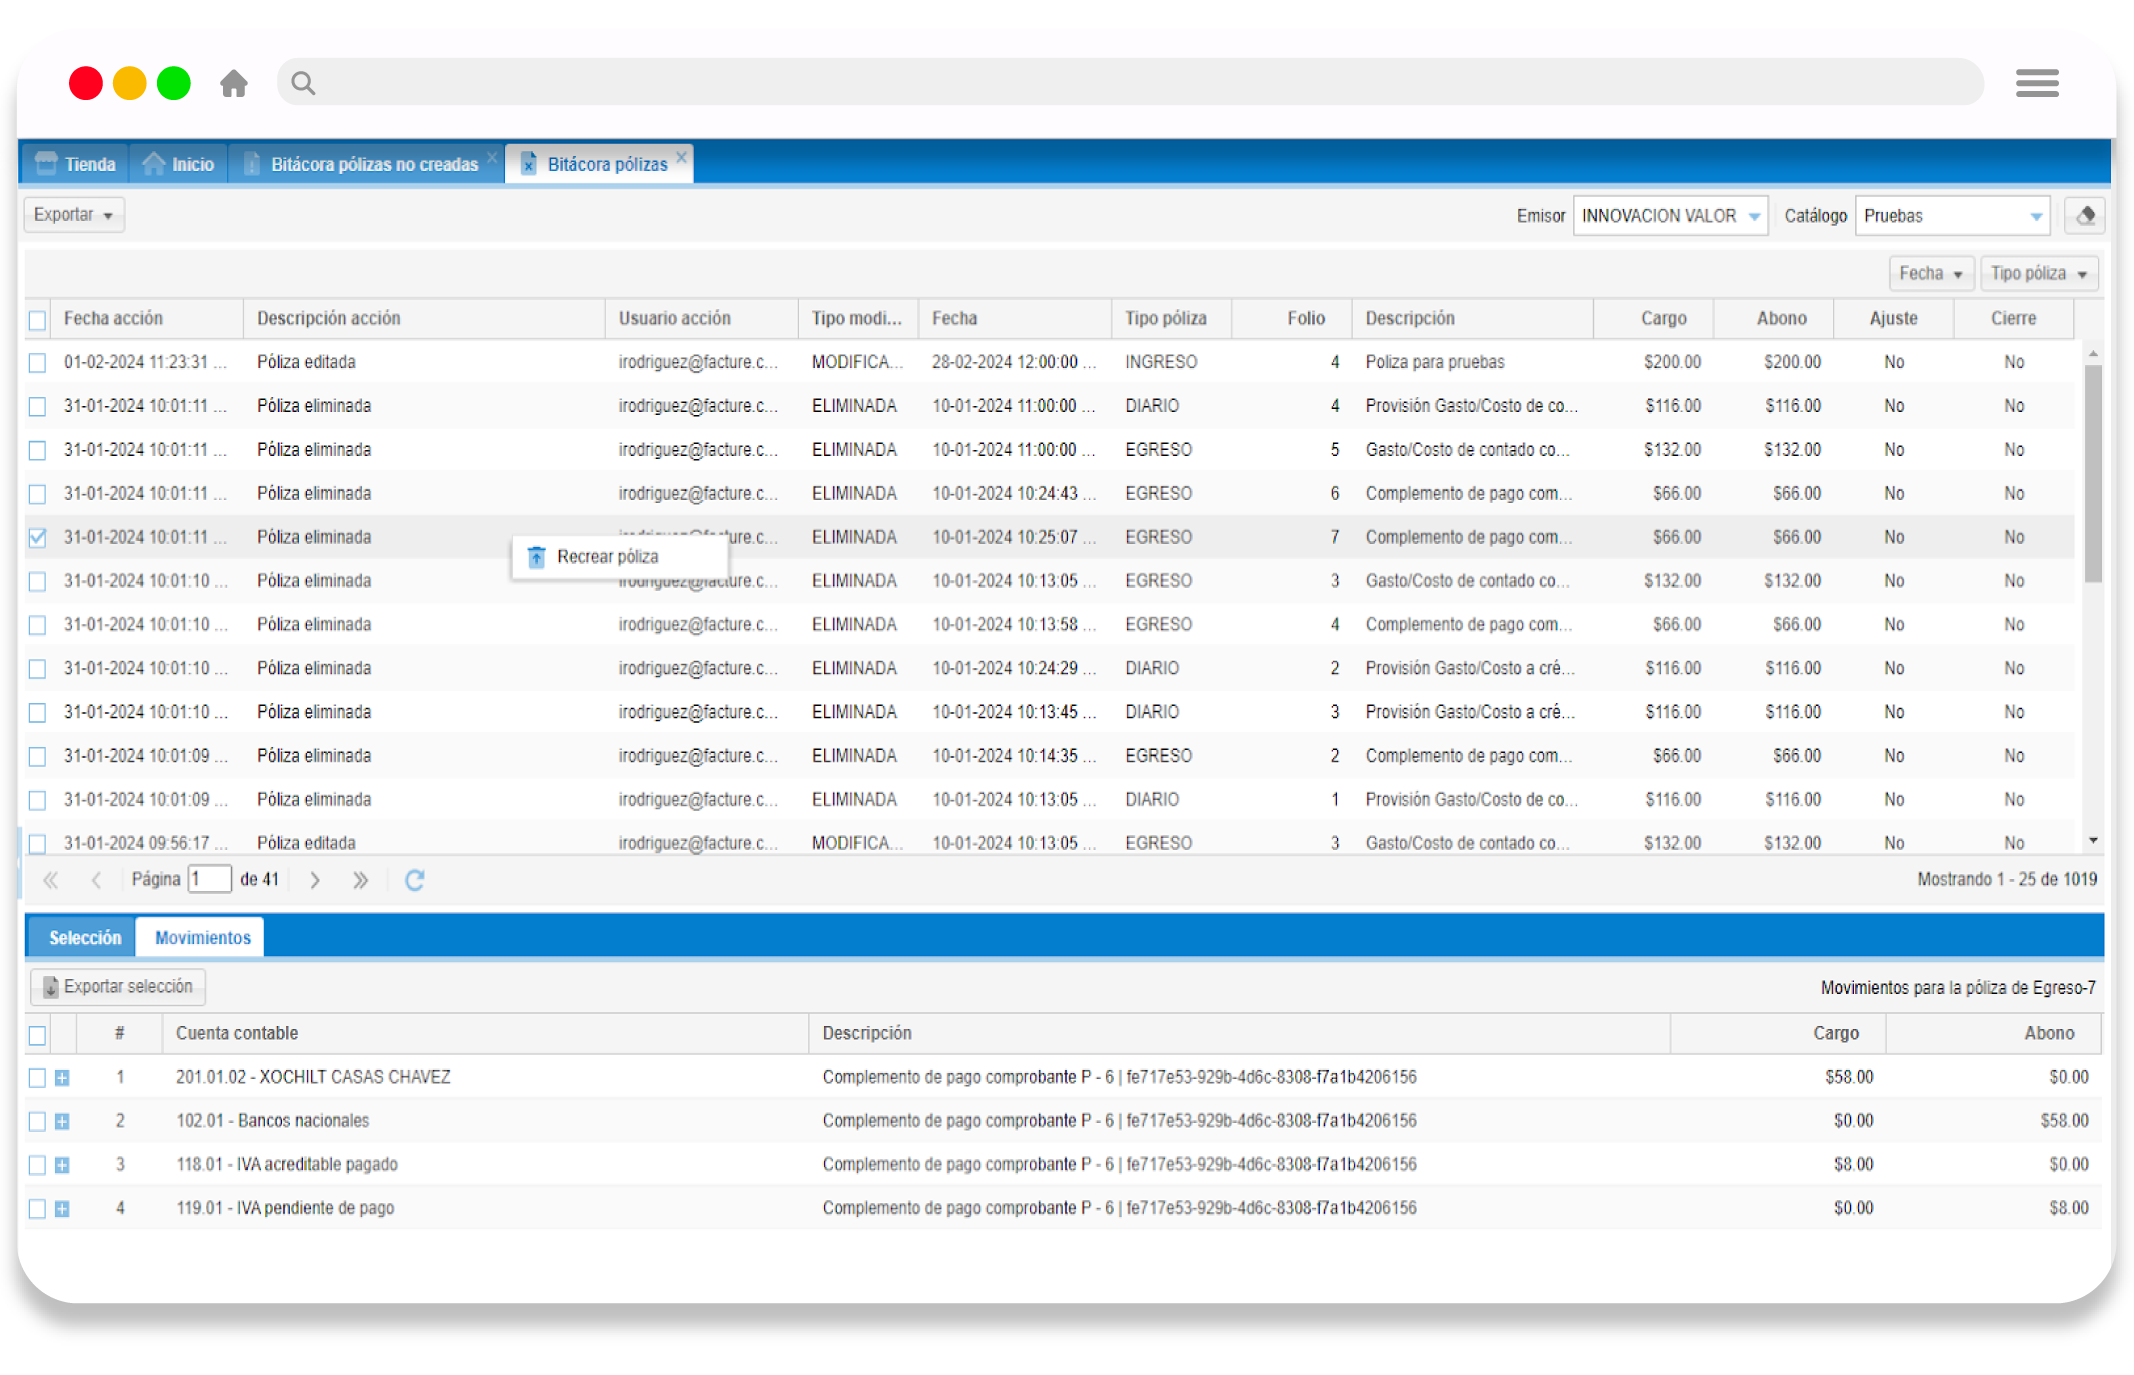The height and width of the screenshot is (1375, 2134).
Task: Jump to last page arrow
Action: tap(360, 880)
